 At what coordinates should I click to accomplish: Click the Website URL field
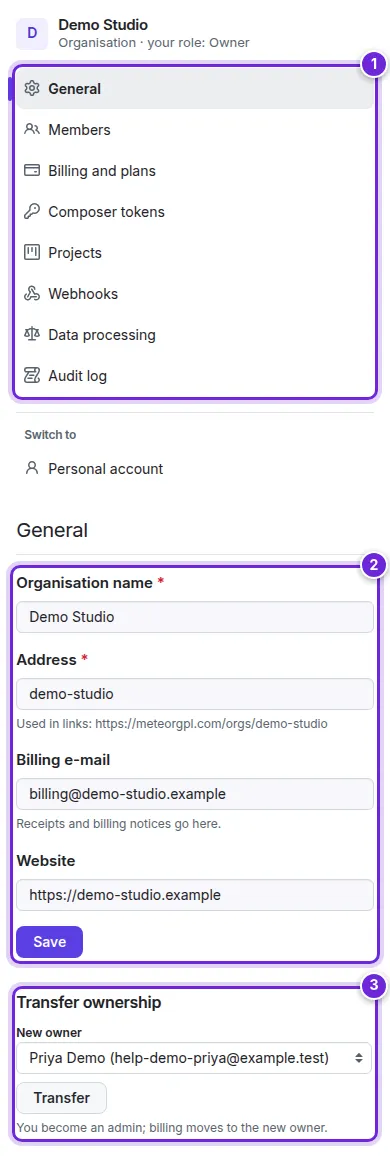(195, 894)
